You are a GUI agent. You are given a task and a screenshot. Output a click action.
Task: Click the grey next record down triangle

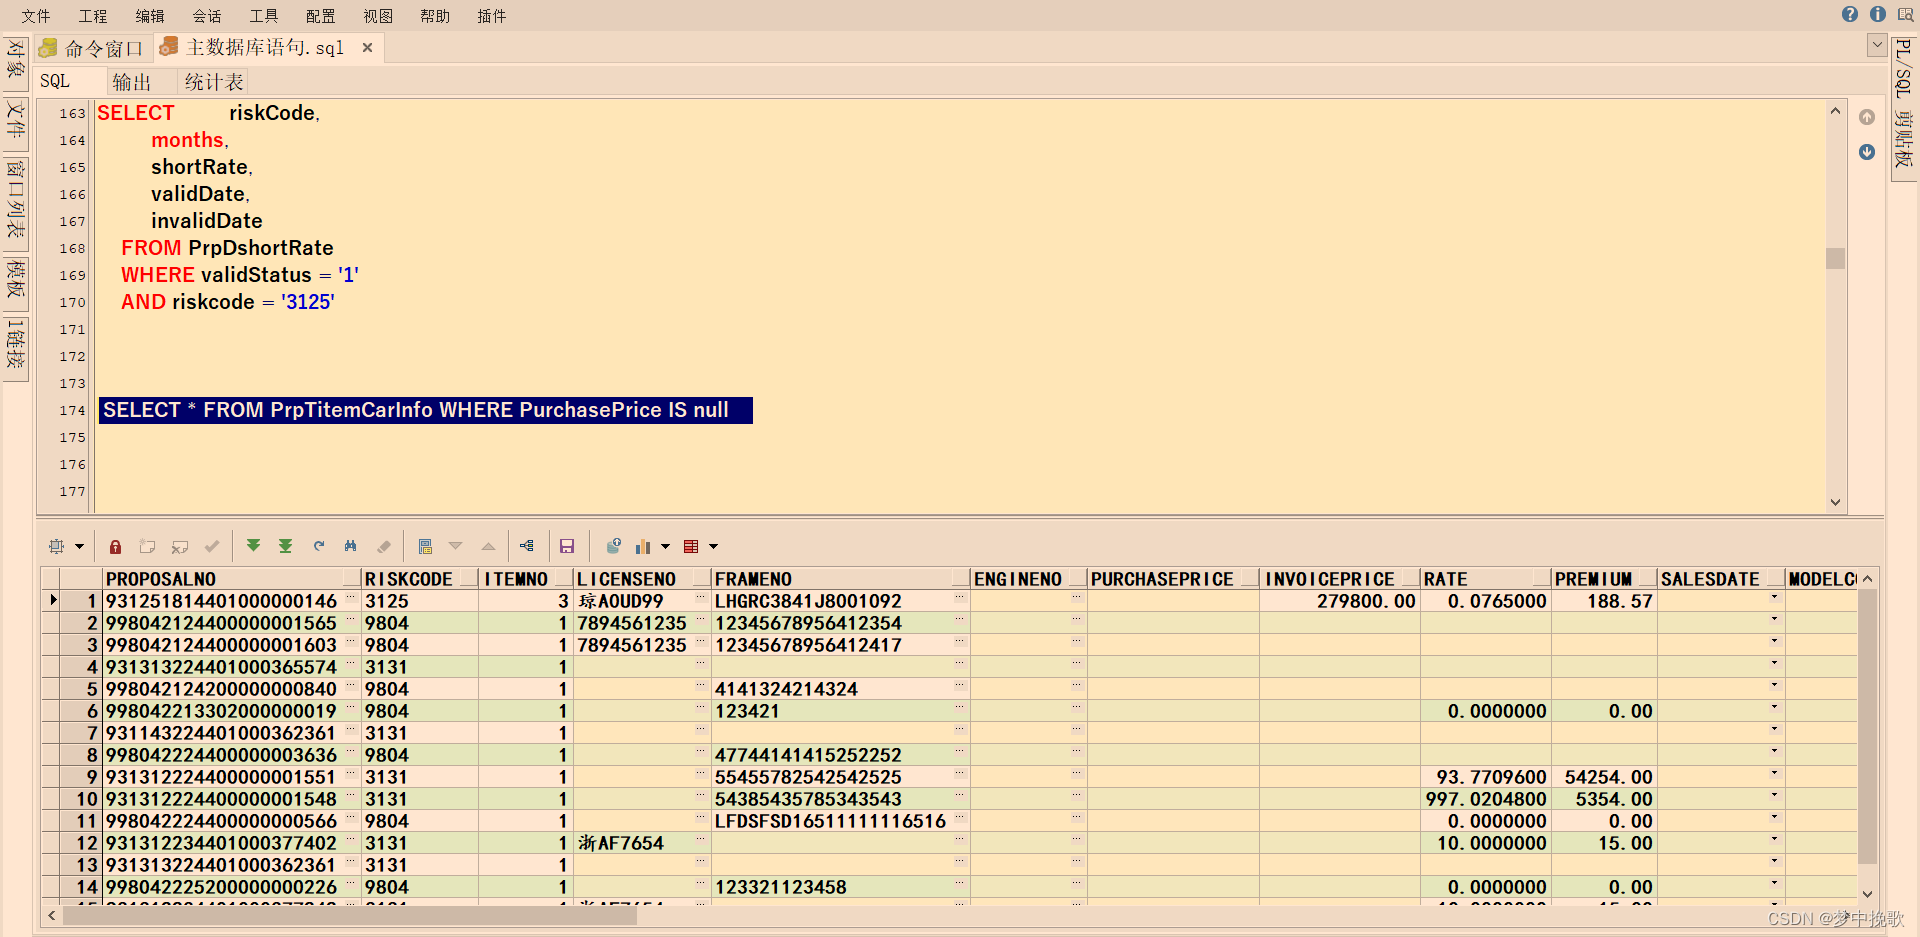[x=456, y=546]
